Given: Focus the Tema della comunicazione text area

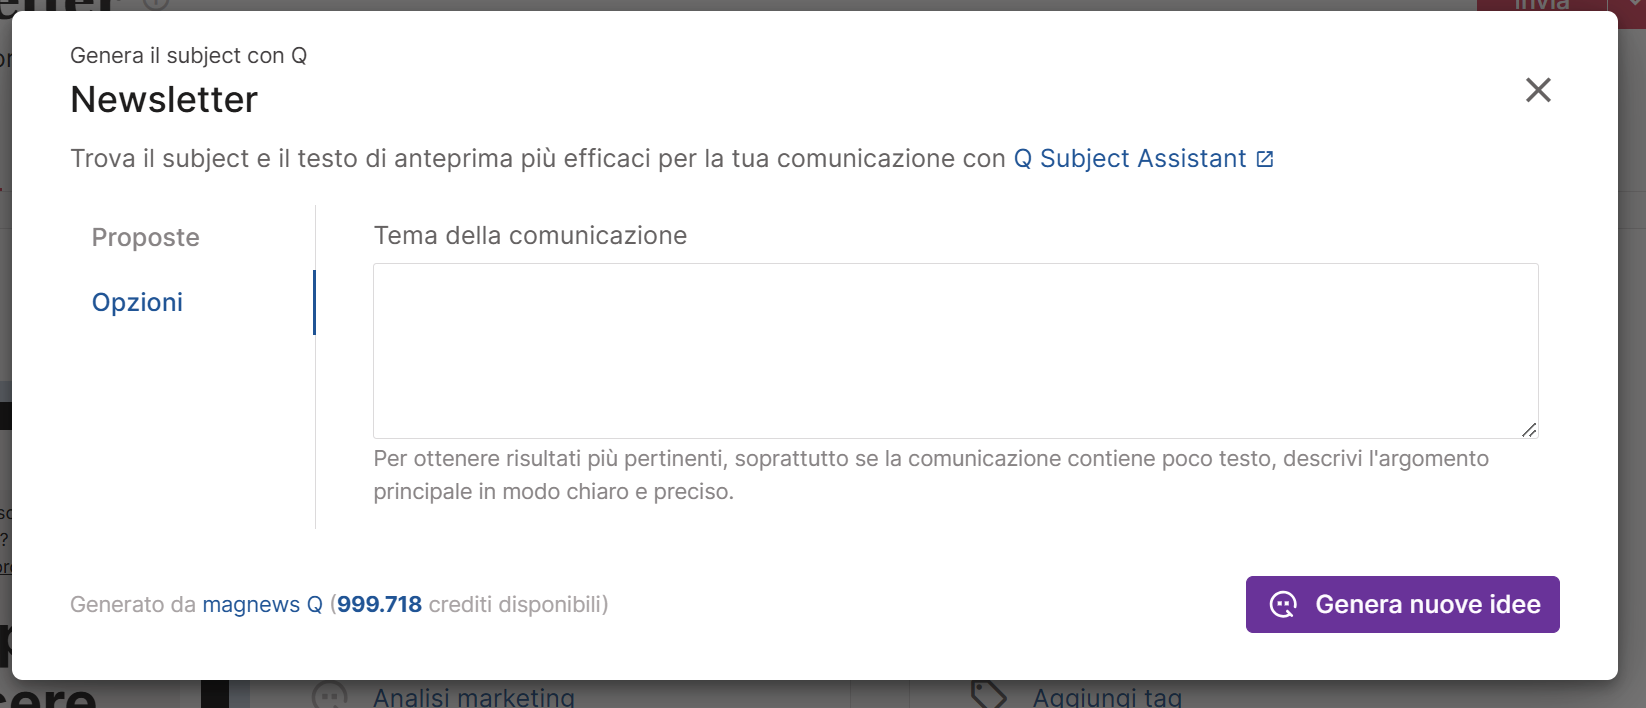Looking at the screenshot, I should tap(955, 351).
